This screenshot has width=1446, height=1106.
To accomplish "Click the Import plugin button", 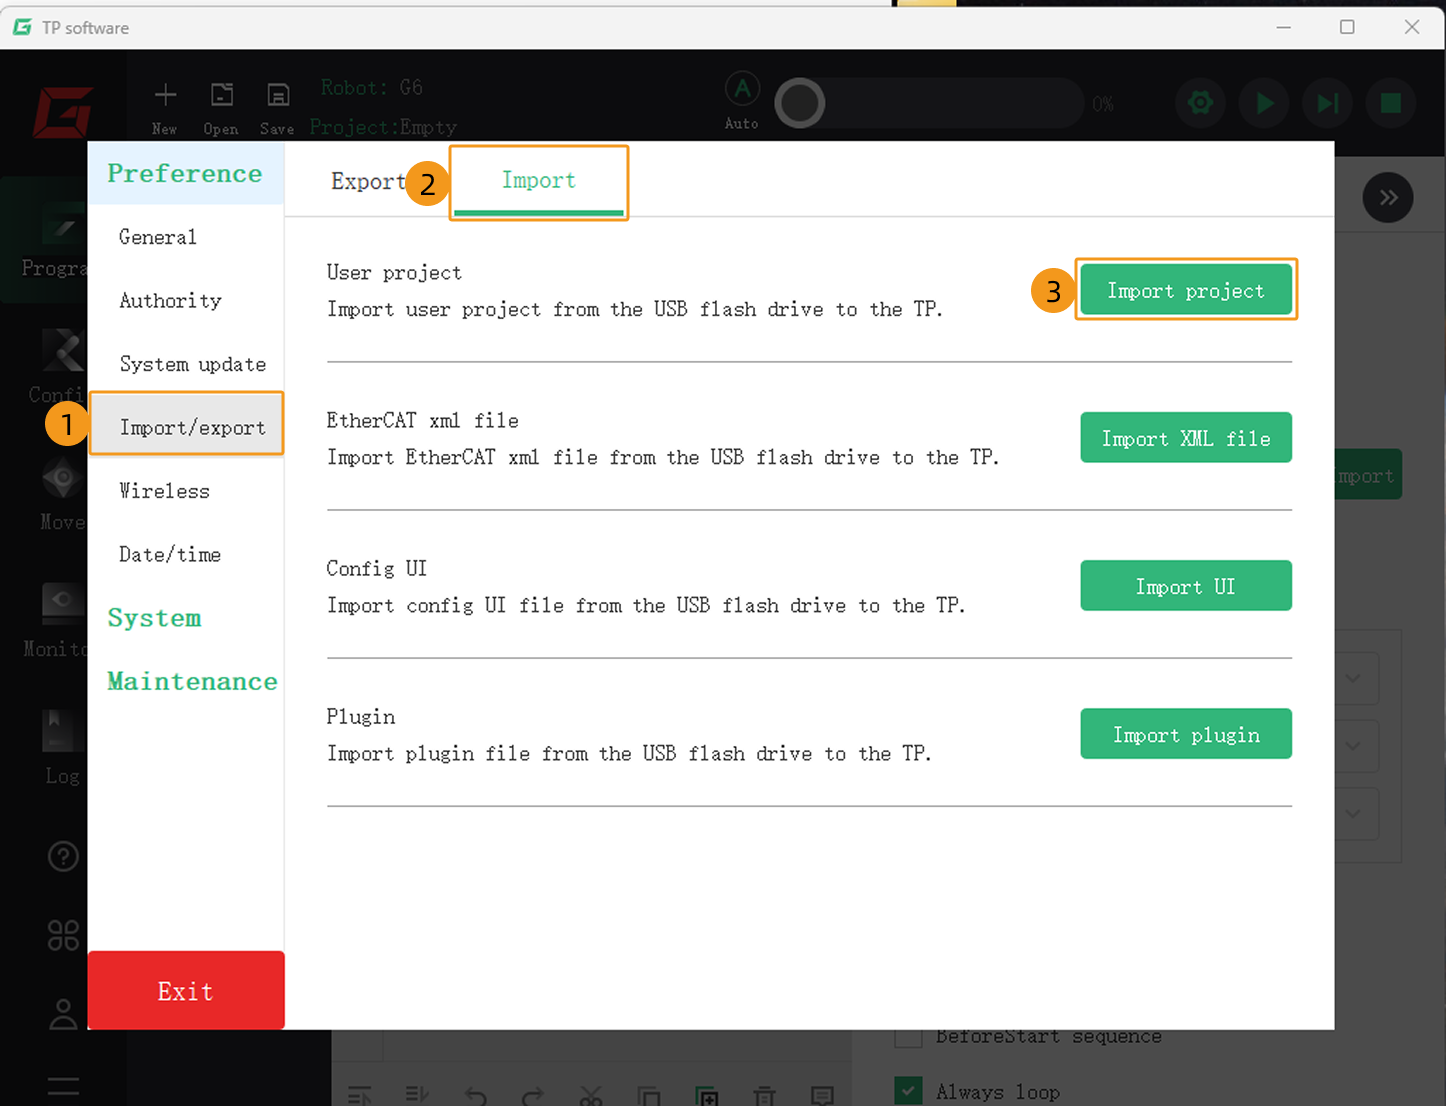I will [1186, 734].
